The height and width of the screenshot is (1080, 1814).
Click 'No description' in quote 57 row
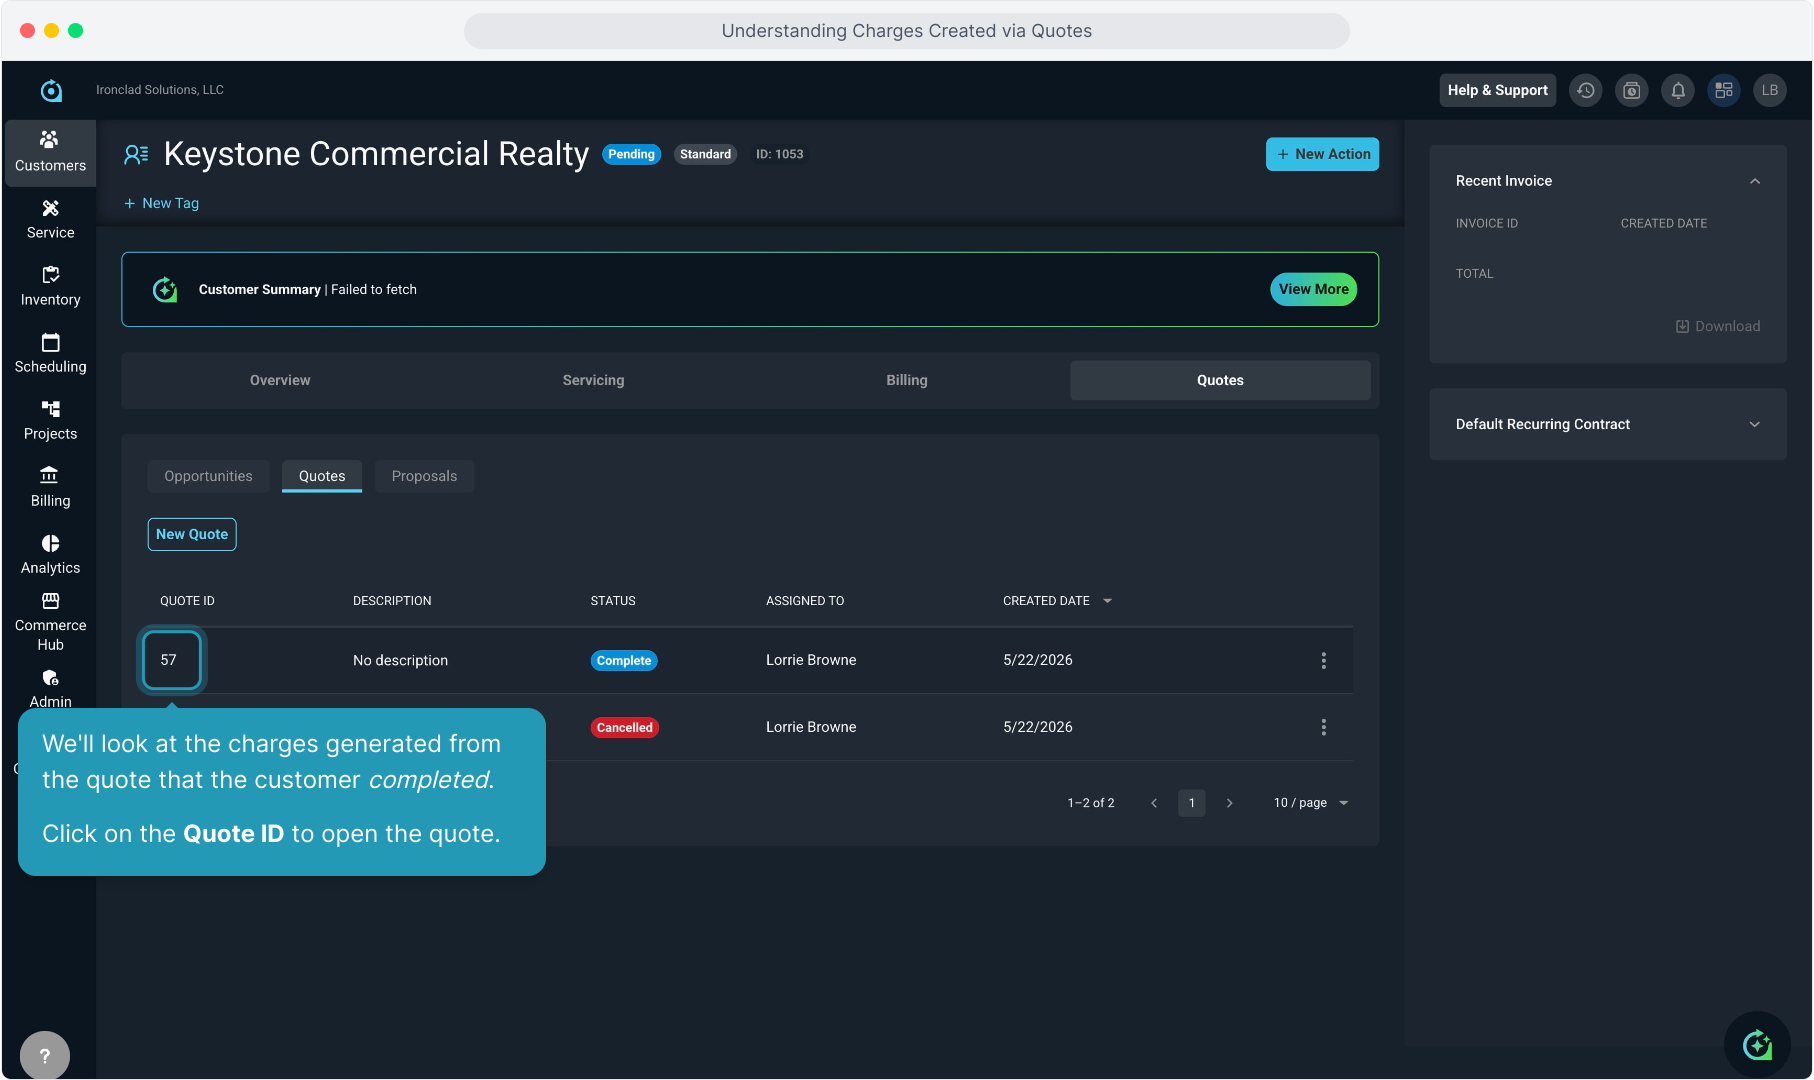[400, 660]
